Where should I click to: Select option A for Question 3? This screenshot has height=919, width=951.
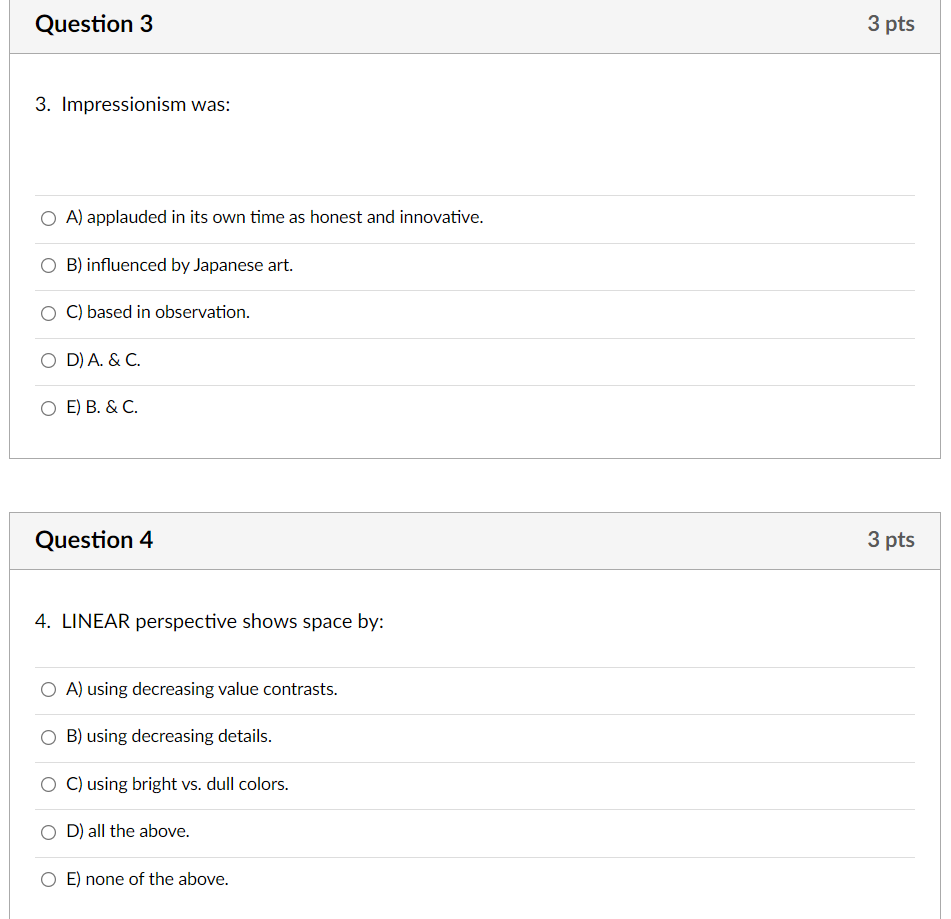[48, 218]
